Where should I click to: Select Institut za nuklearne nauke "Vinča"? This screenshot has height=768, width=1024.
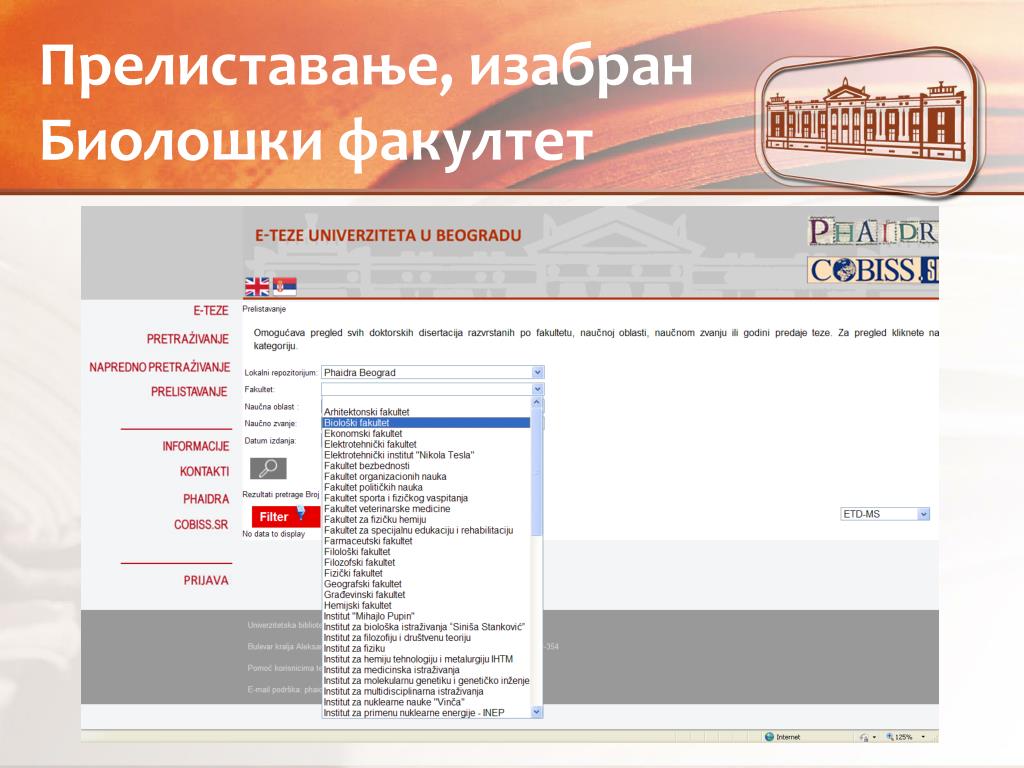(x=426, y=702)
